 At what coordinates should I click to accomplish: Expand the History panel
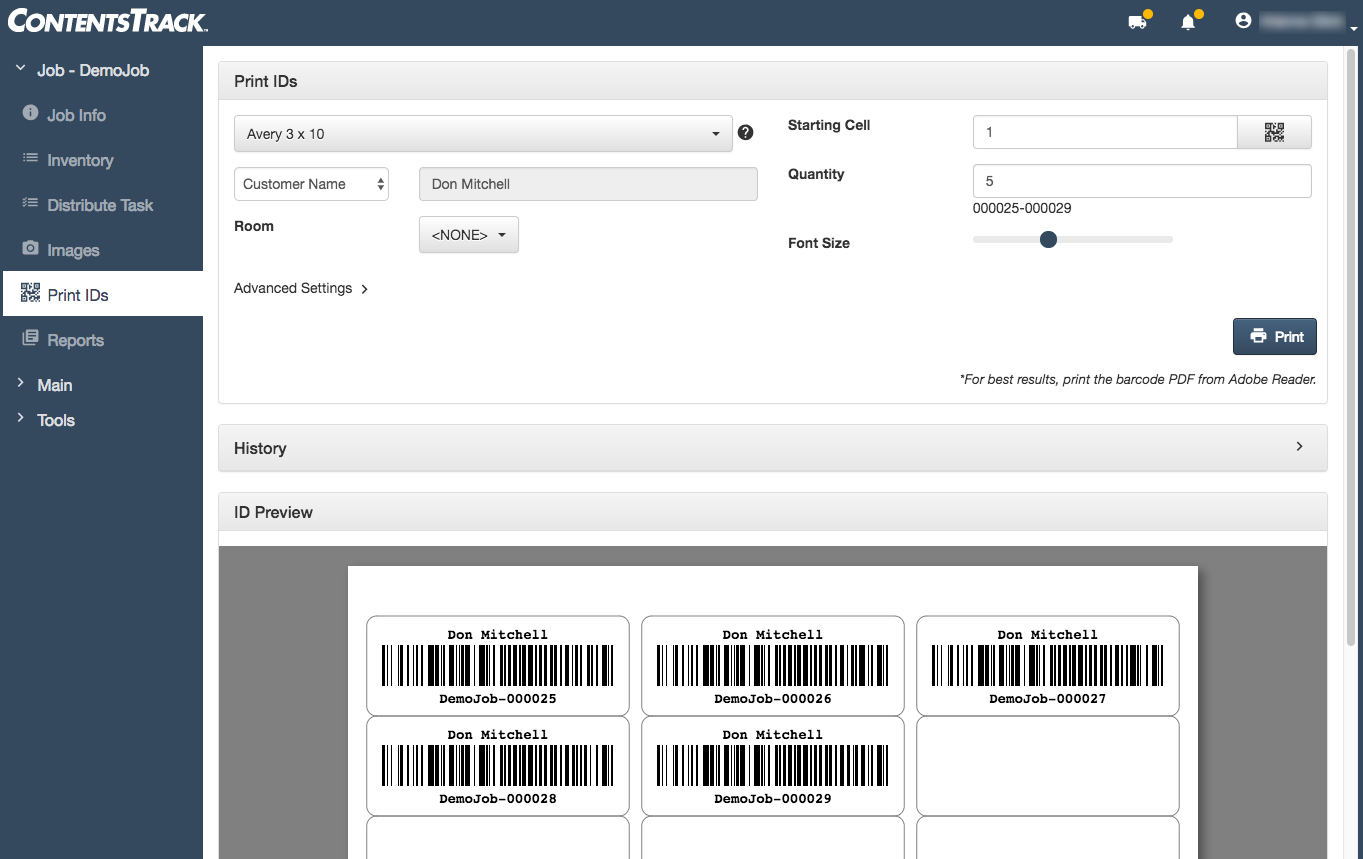[773, 448]
